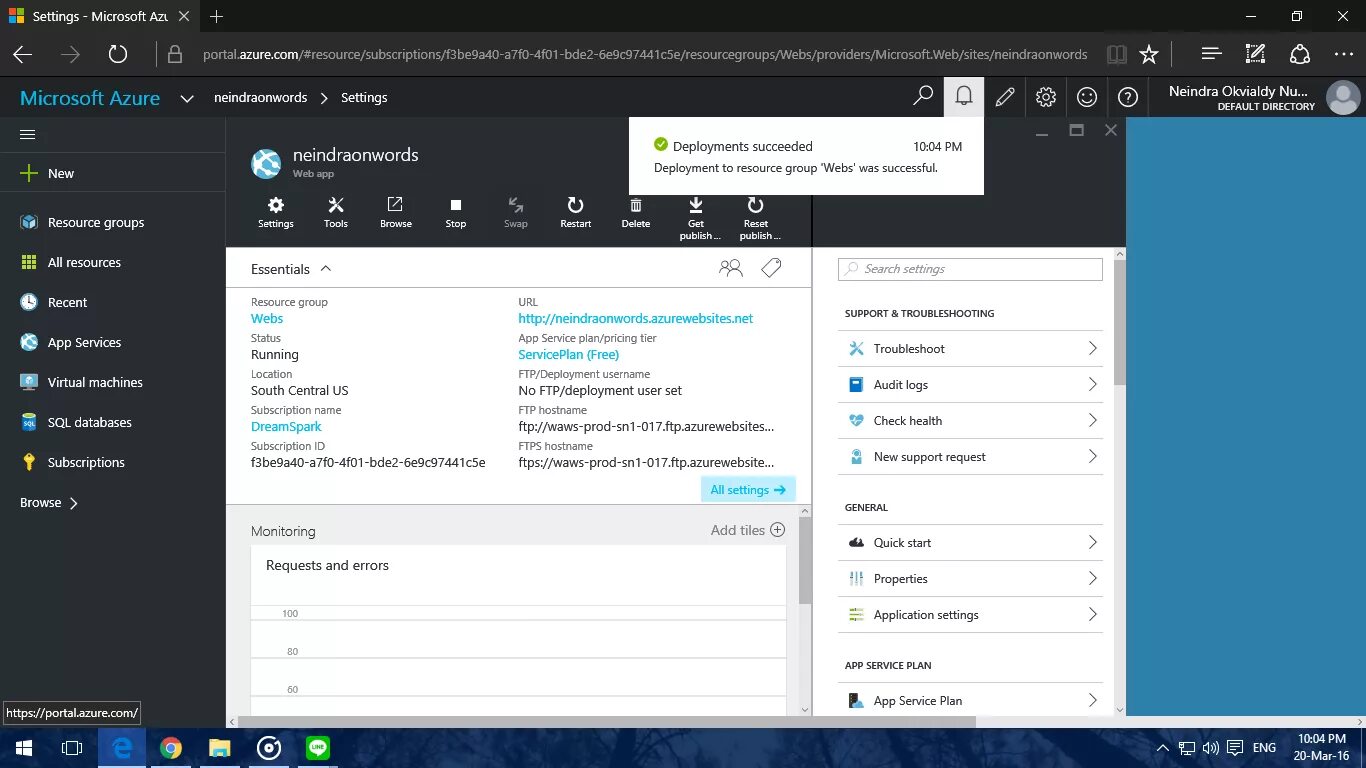Open the Windows Start menu
Image resolution: width=1366 pixels, height=768 pixels.
point(23,747)
